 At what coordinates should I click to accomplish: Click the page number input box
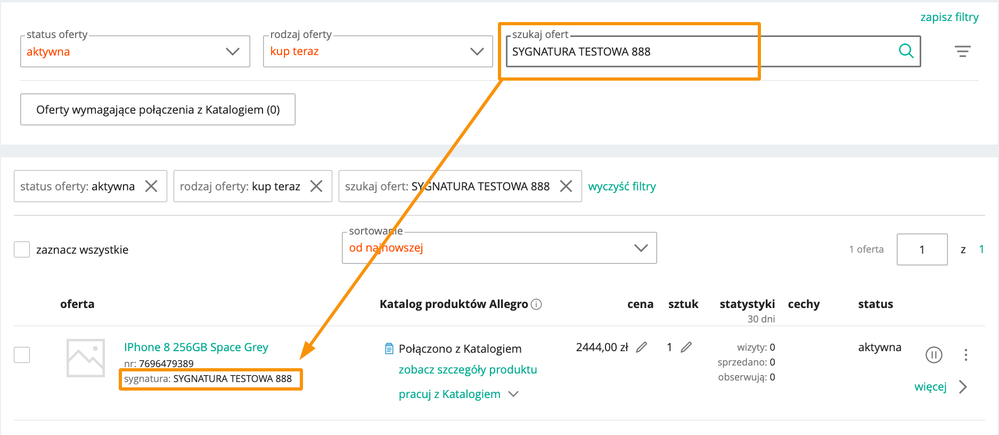pos(922,250)
